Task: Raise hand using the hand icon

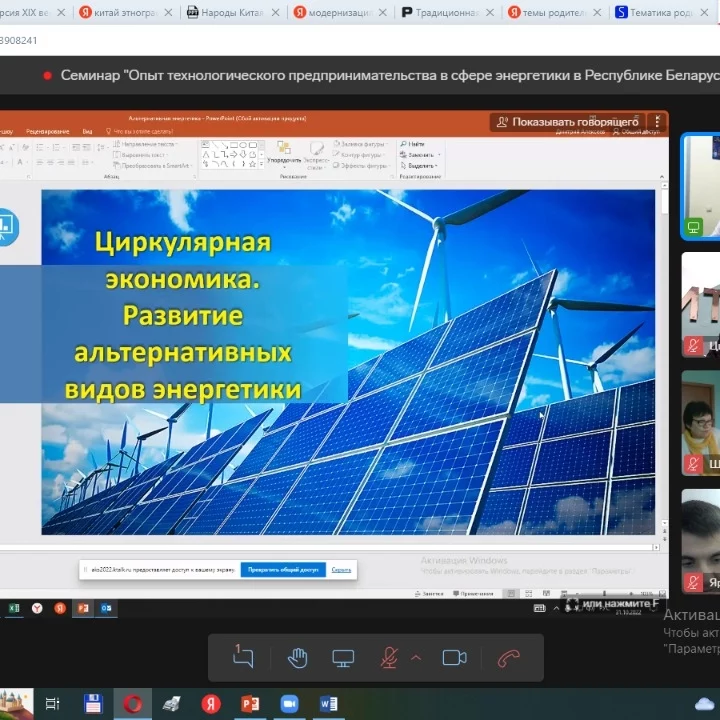Action: (297, 657)
